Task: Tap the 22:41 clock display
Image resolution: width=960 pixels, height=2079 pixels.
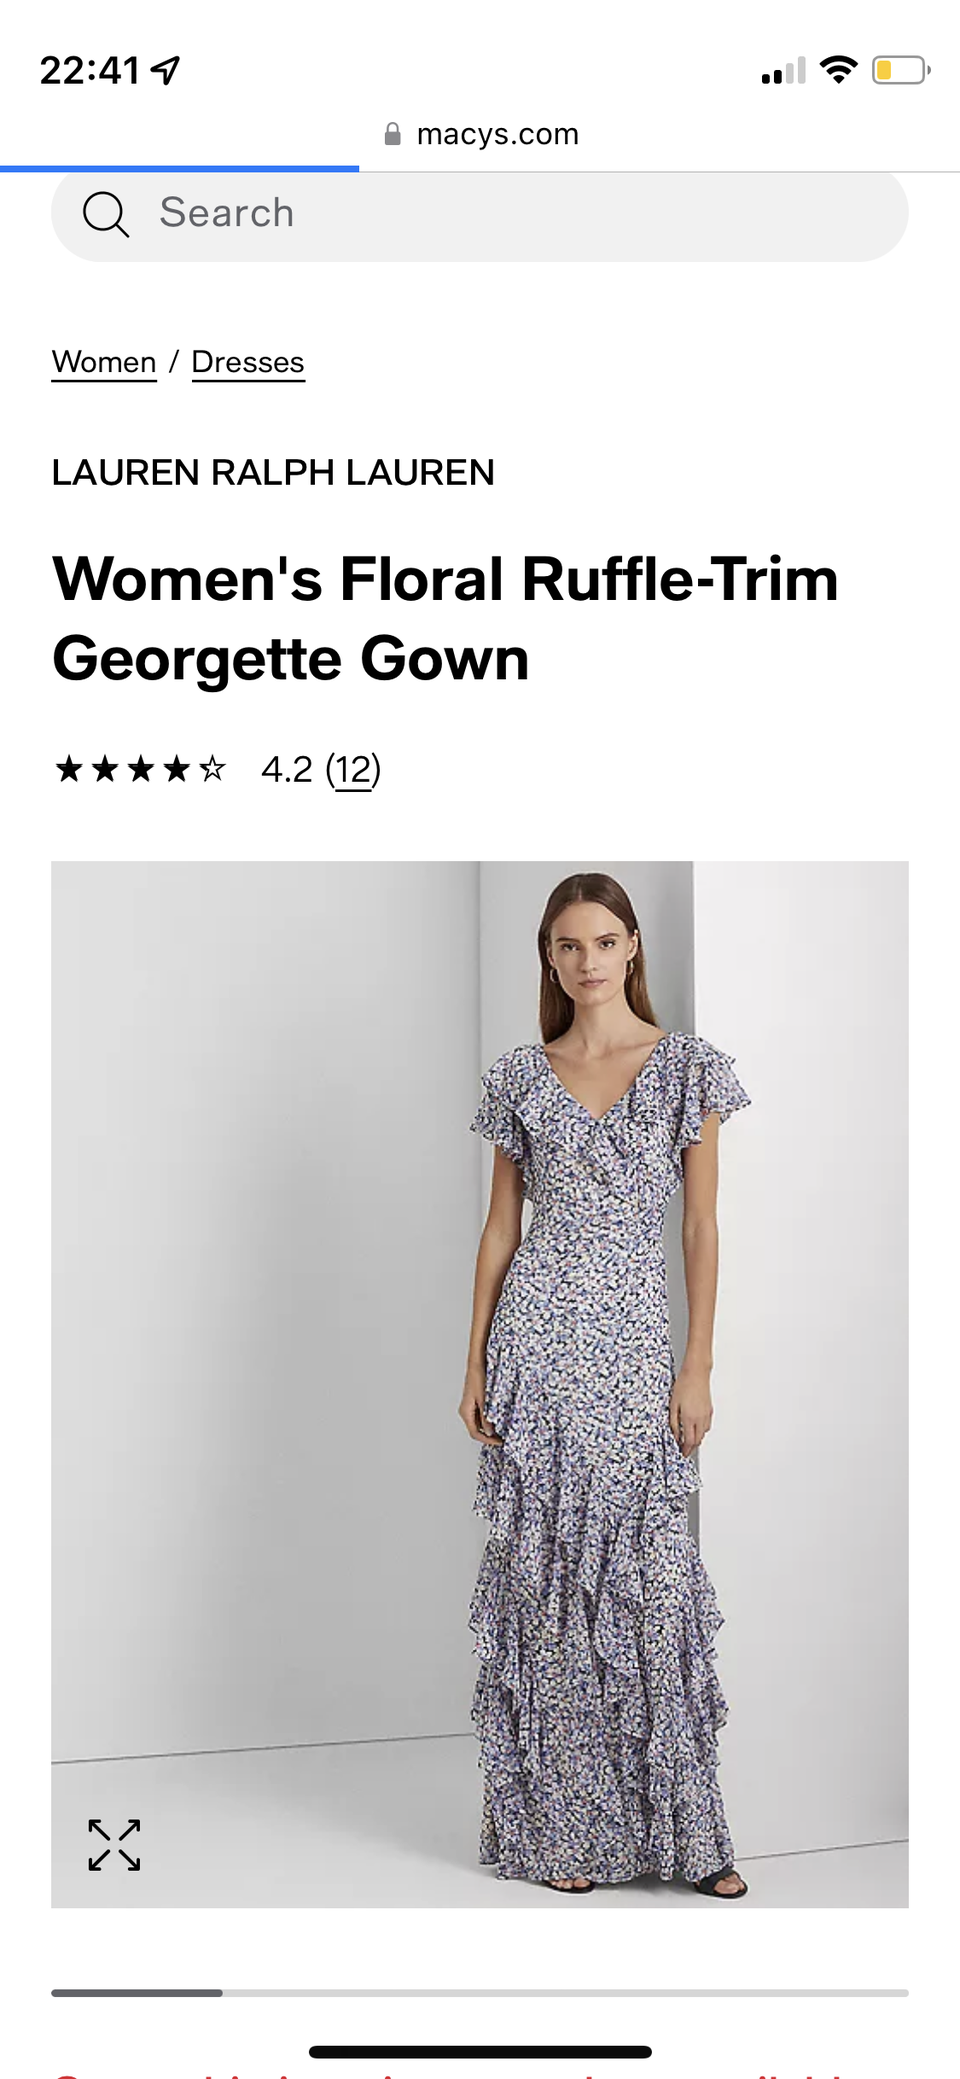Action: coord(90,70)
